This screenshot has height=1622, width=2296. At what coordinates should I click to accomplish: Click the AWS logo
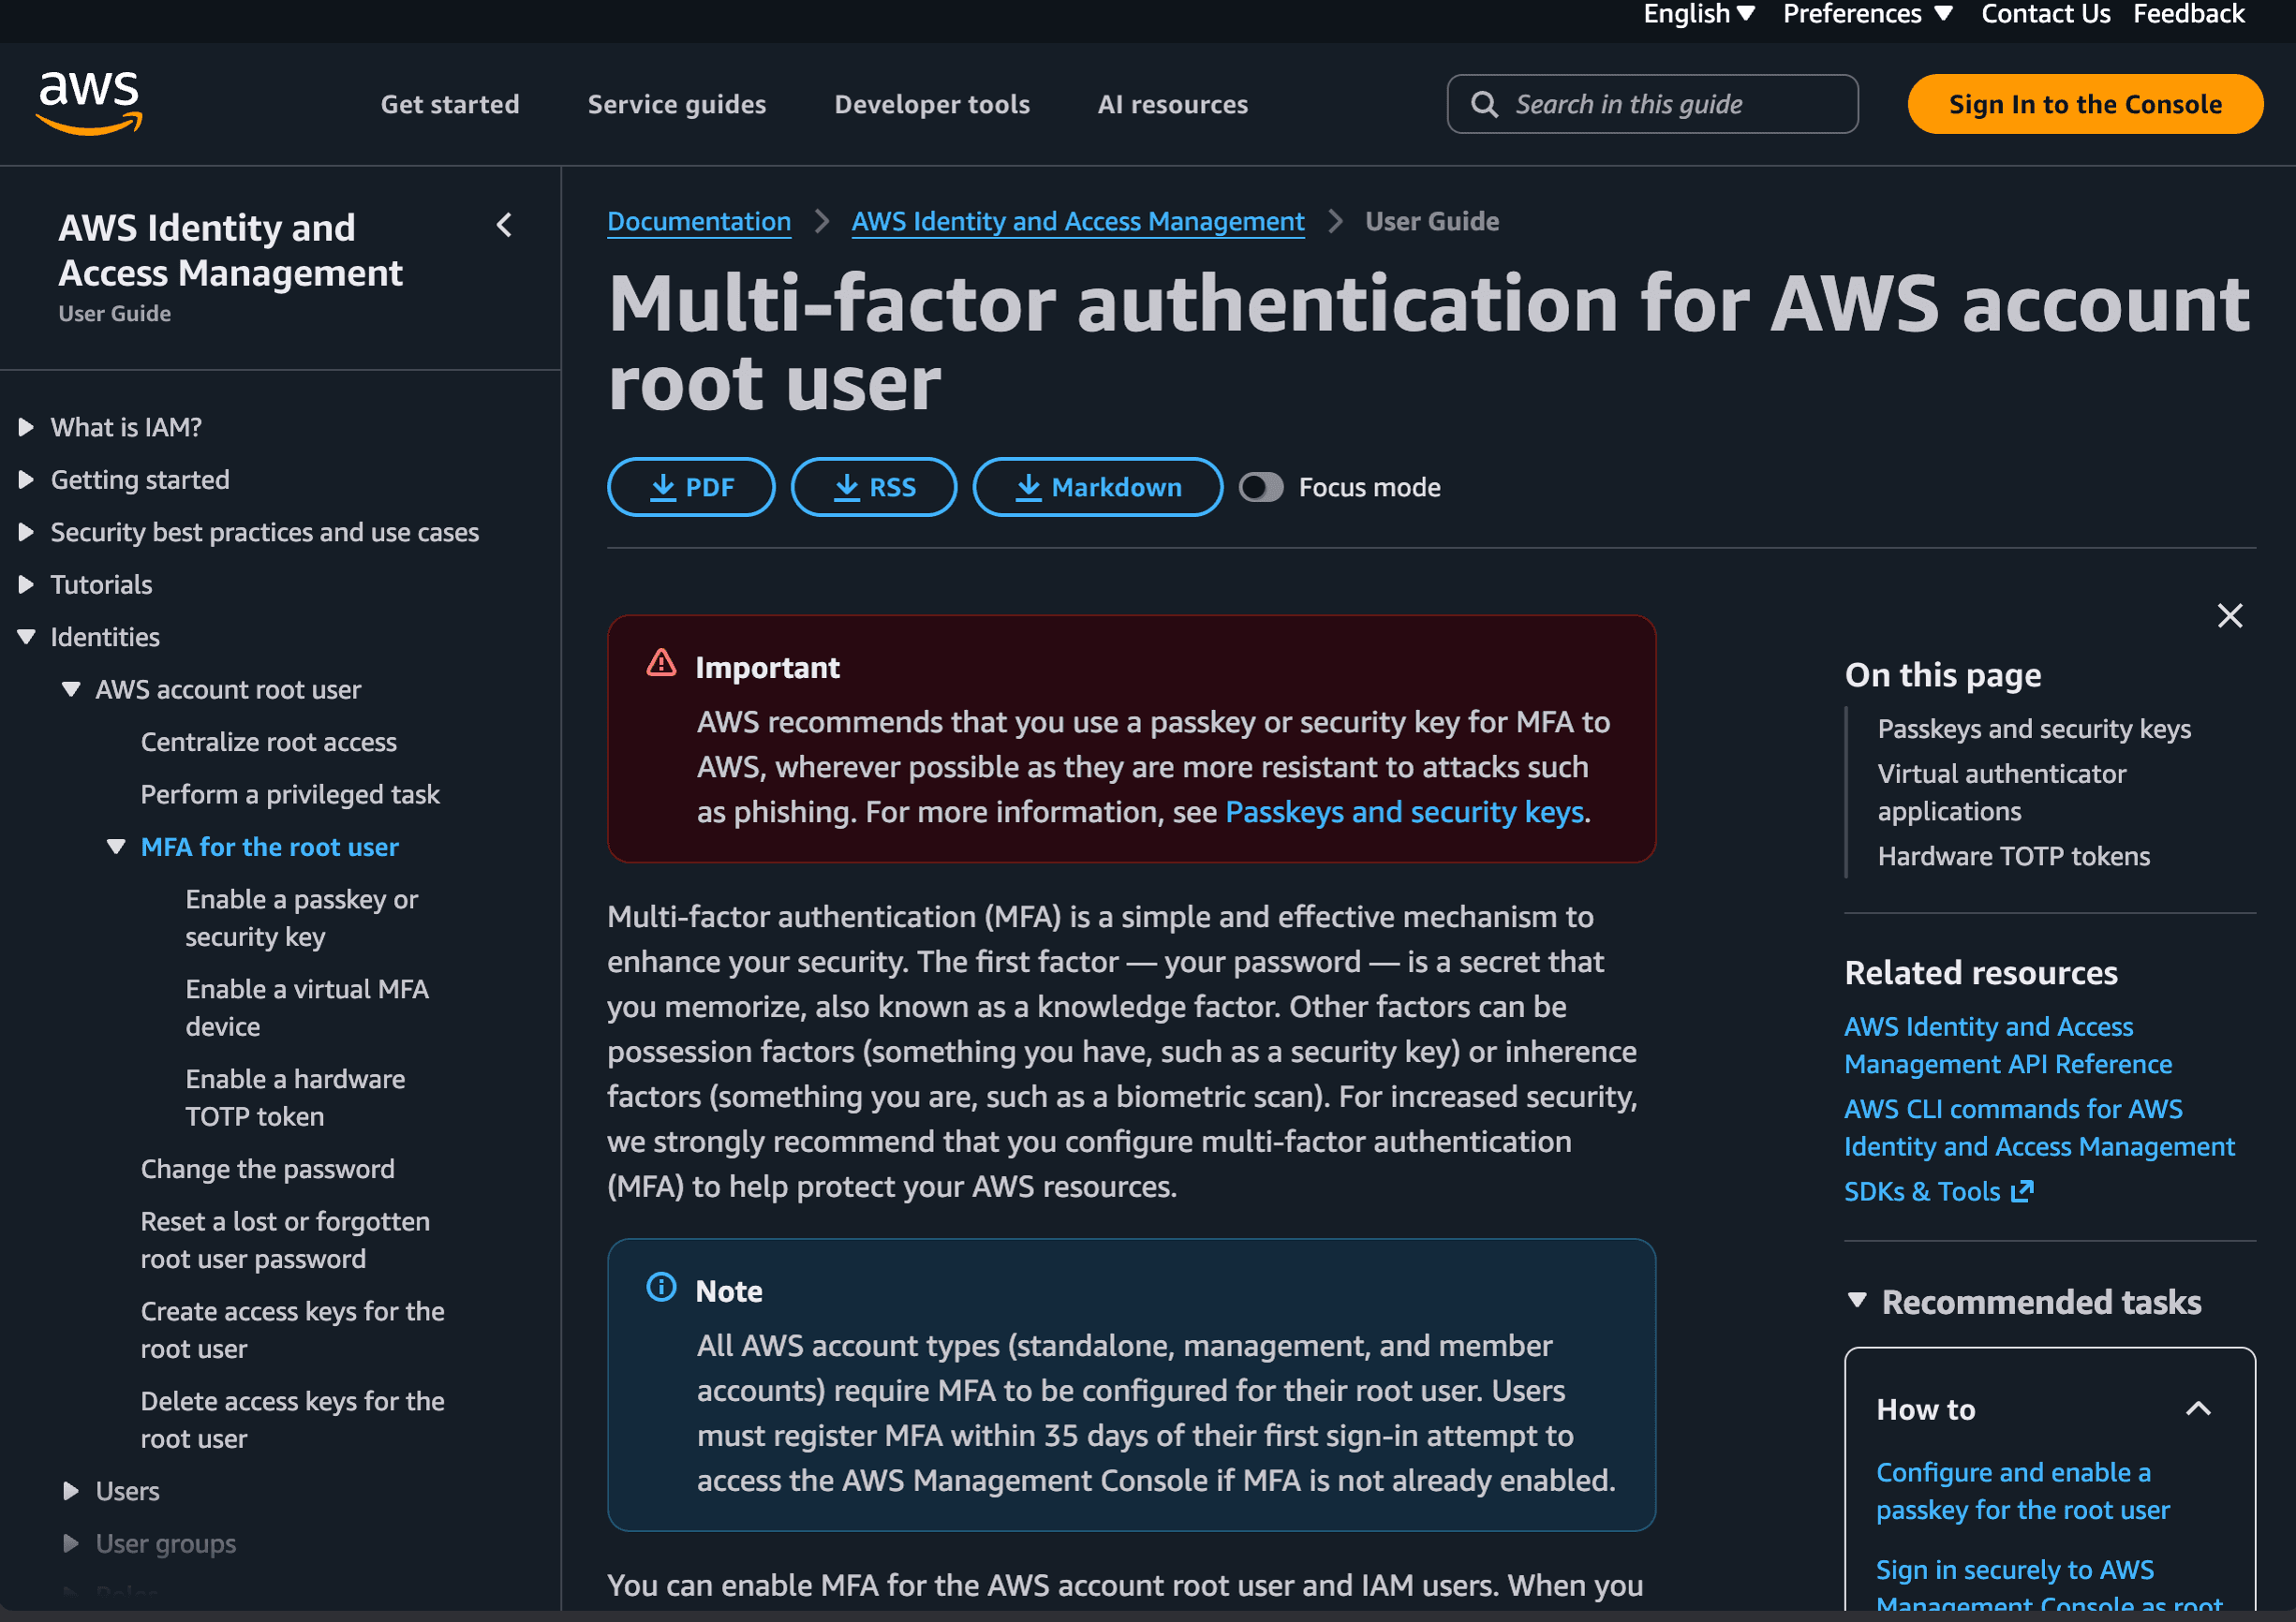(x=90, y=102)
